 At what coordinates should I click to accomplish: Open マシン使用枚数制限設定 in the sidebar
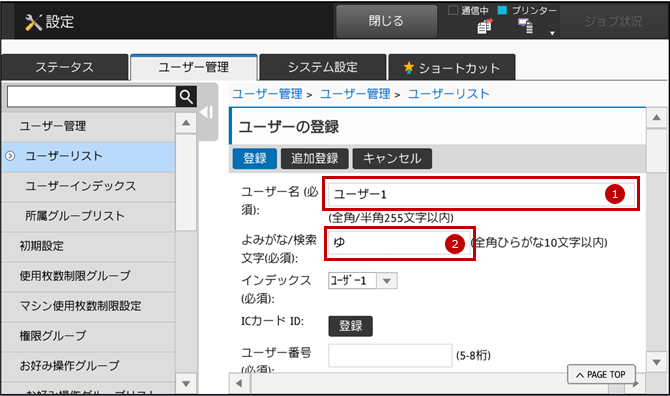coord(88,306)
